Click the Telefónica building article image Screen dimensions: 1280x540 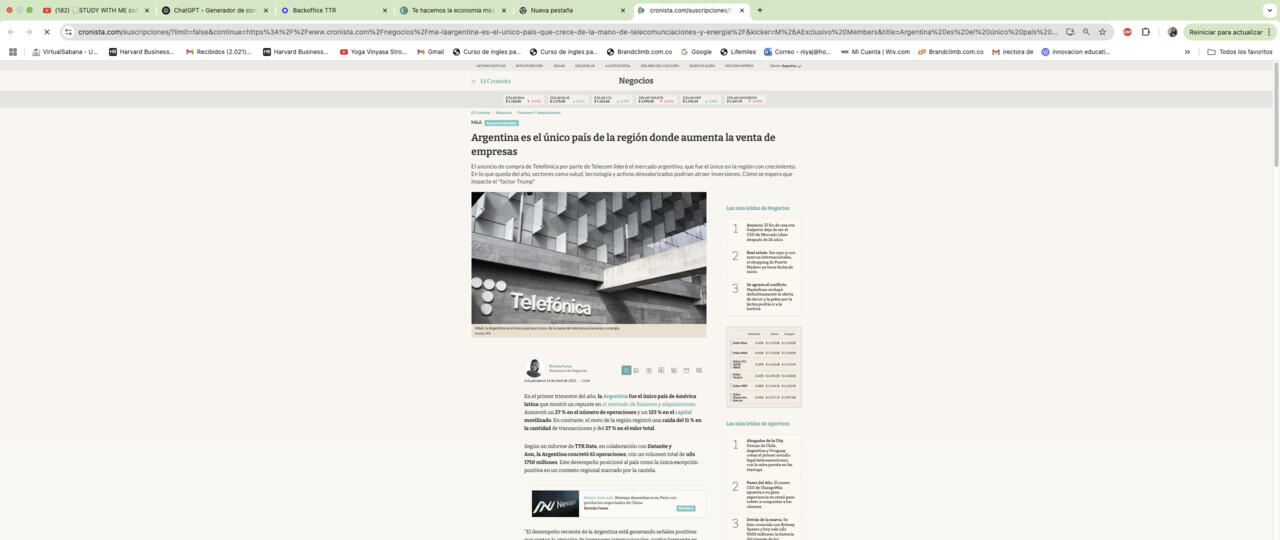(x=588, y=258)
